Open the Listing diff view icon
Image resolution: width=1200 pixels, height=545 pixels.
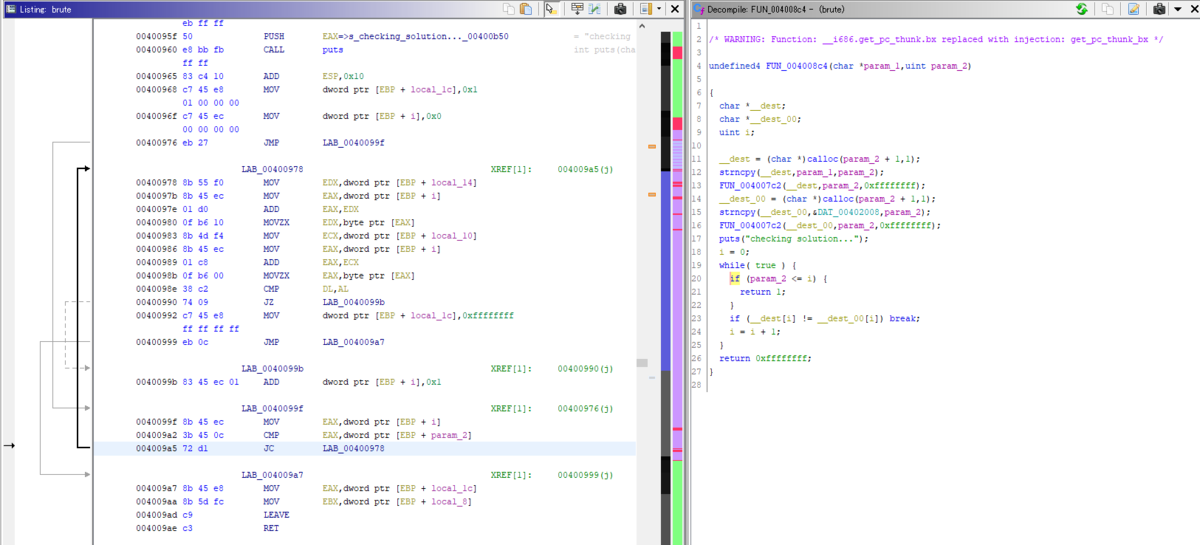[595, 9]
